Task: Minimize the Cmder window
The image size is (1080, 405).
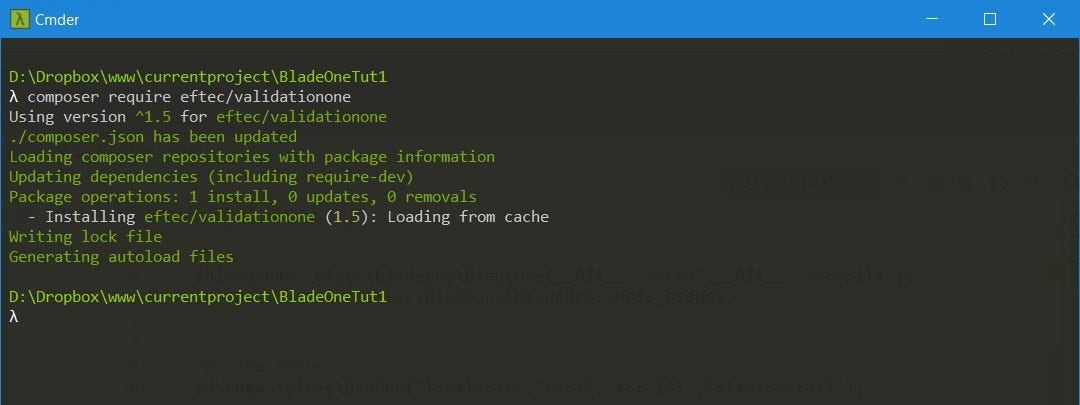Action: coord(931,19)
